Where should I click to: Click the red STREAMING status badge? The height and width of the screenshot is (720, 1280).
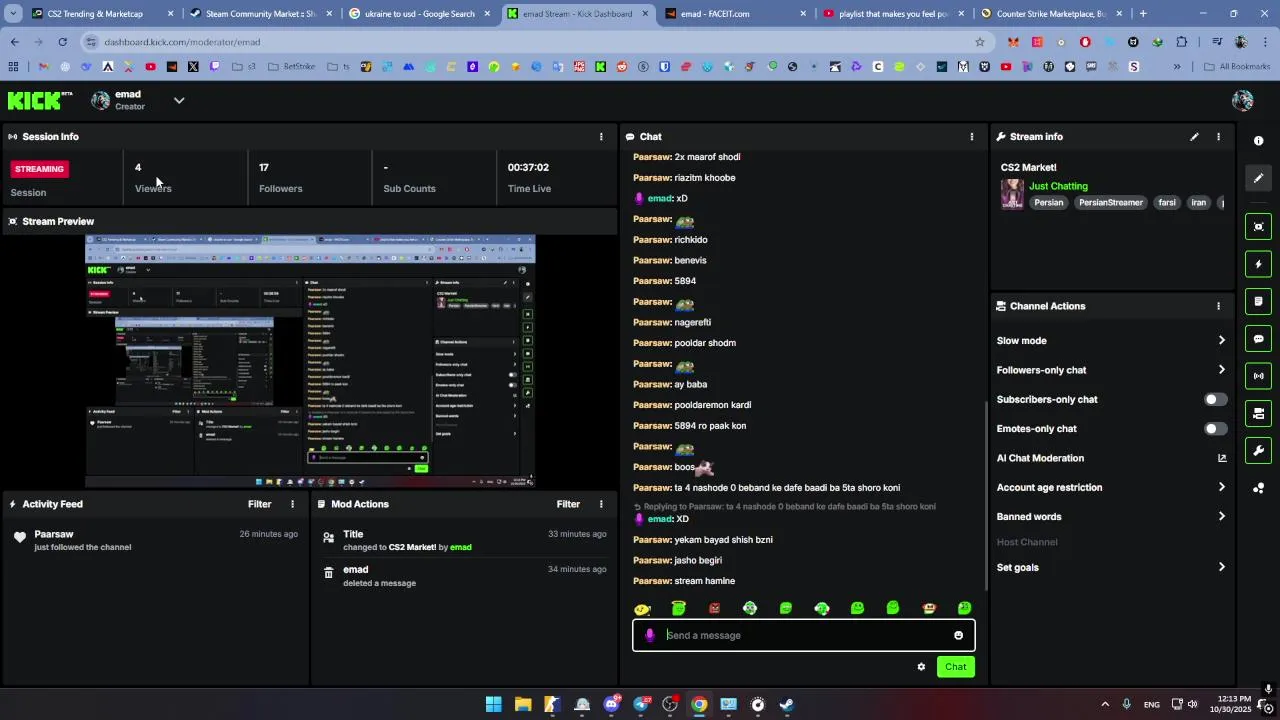coord(40,169)
